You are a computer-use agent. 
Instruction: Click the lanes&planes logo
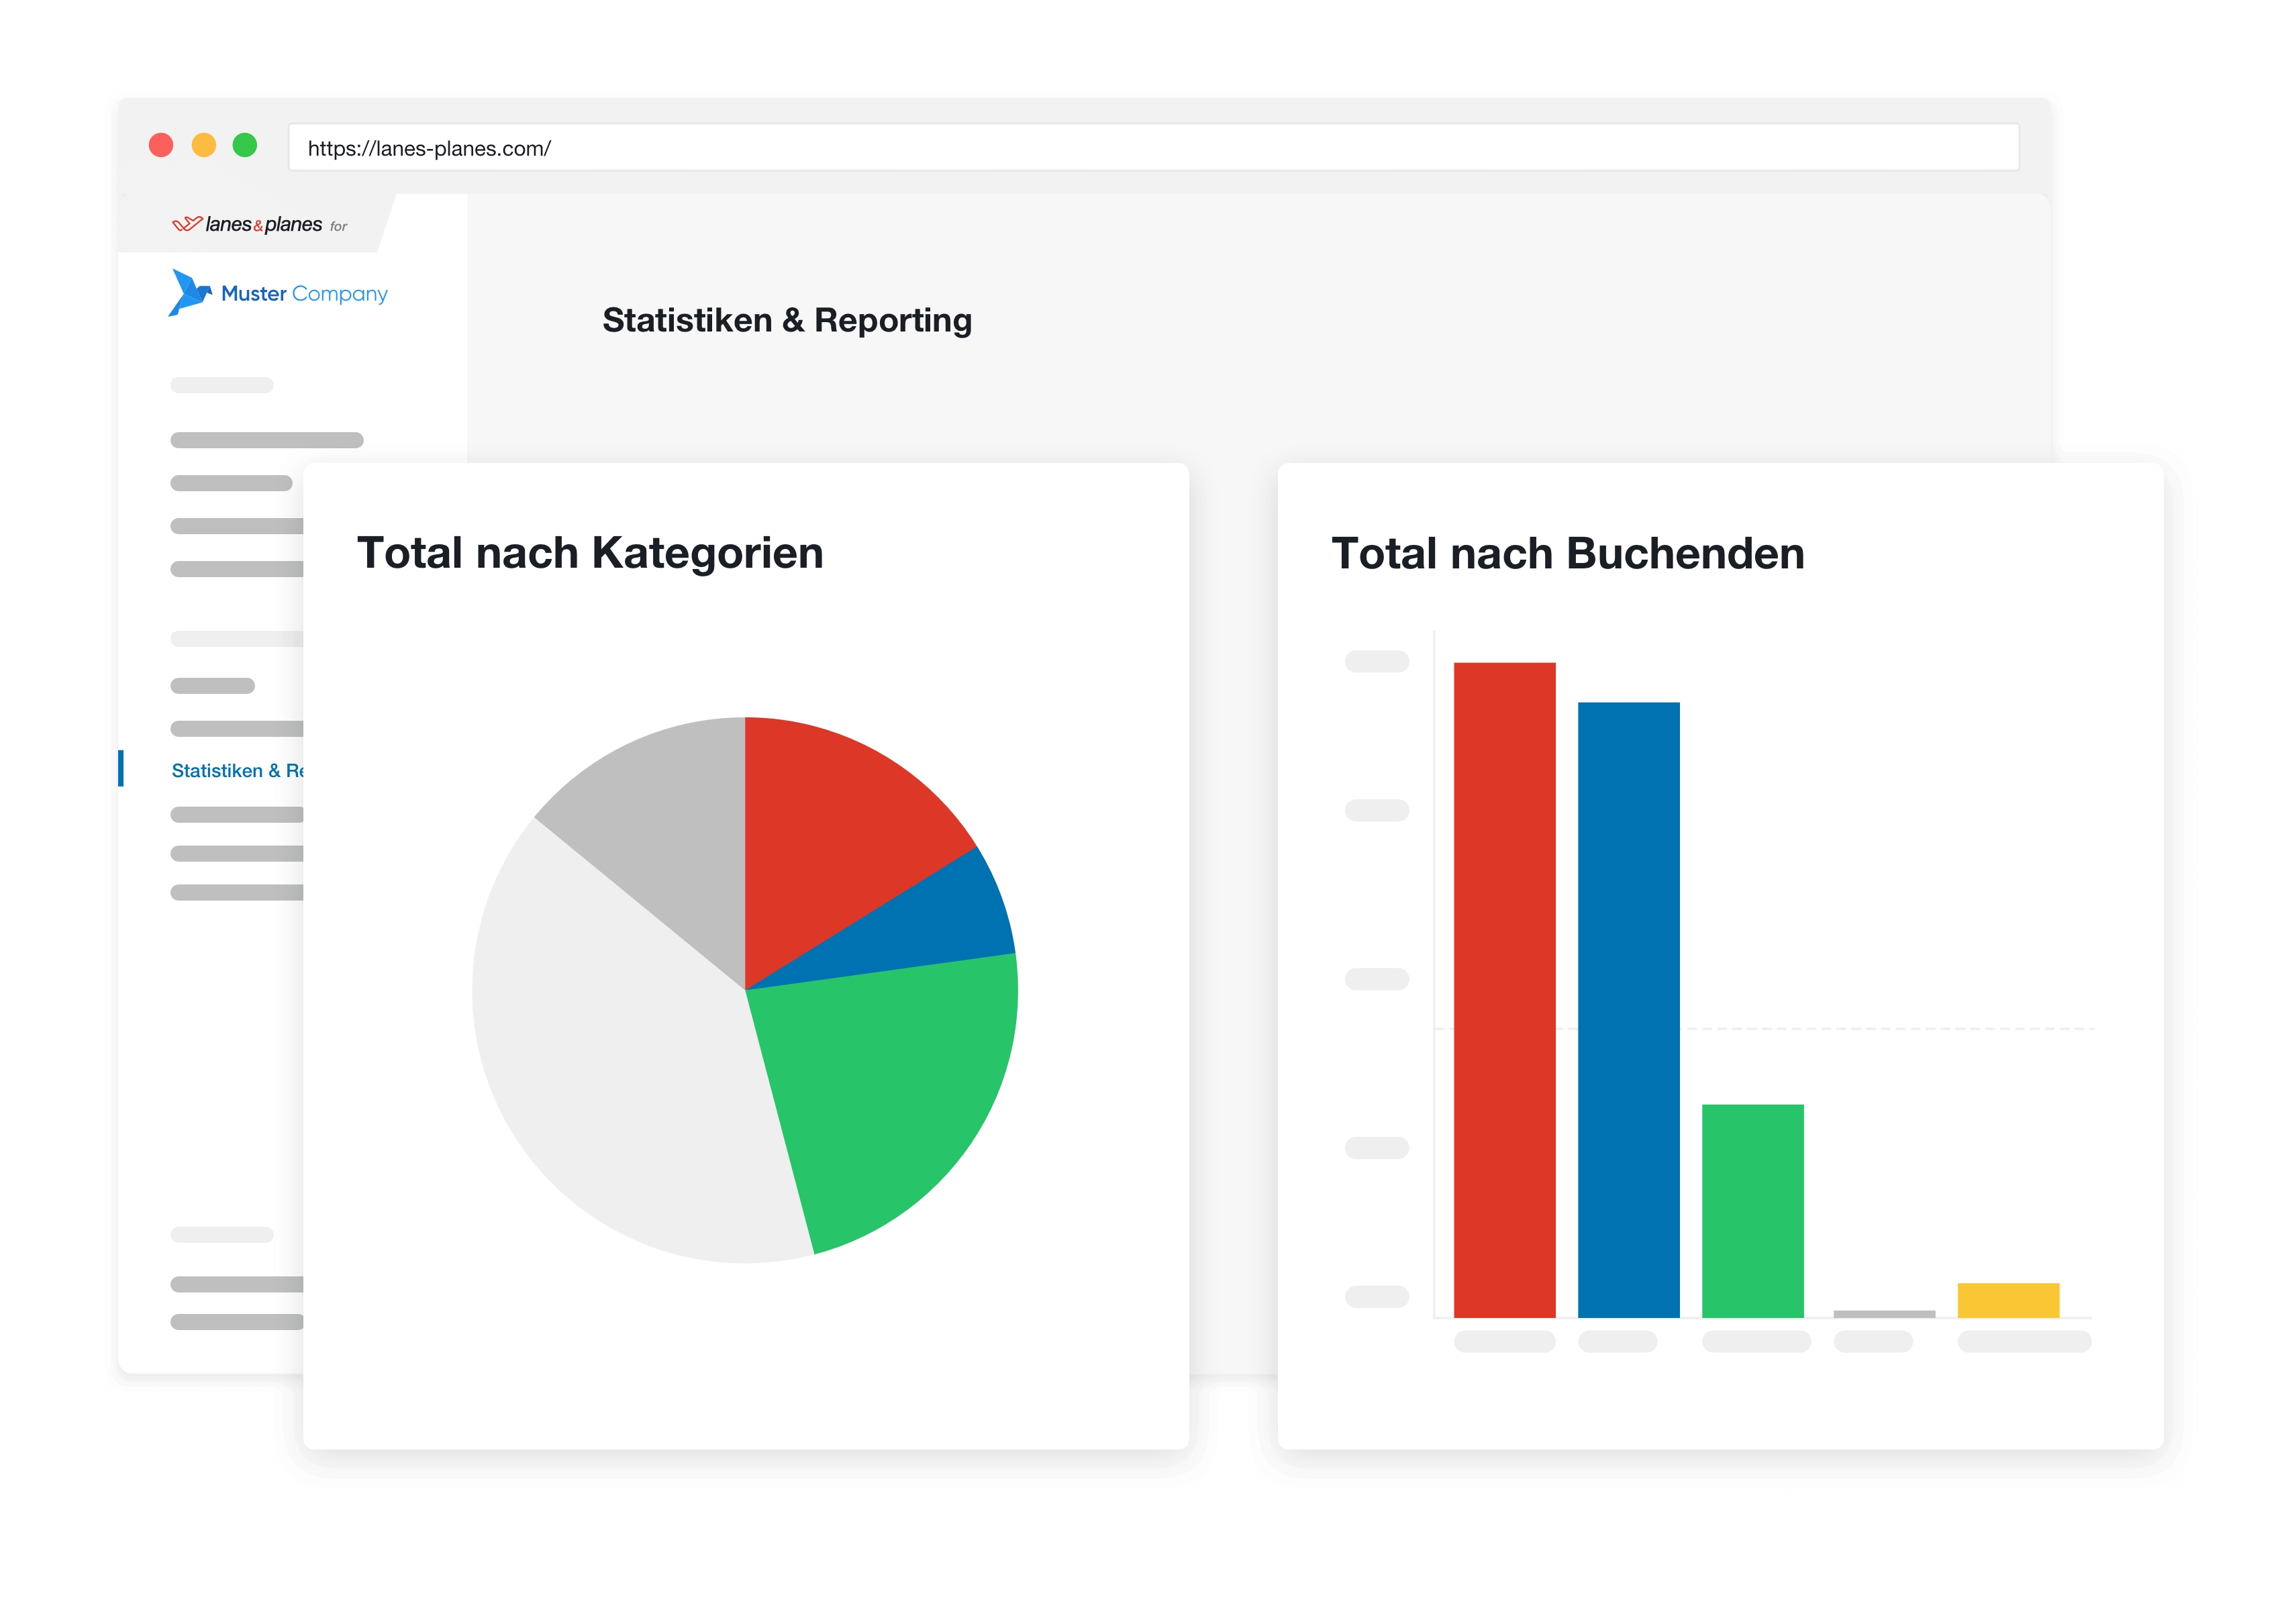tap(246, 224)
